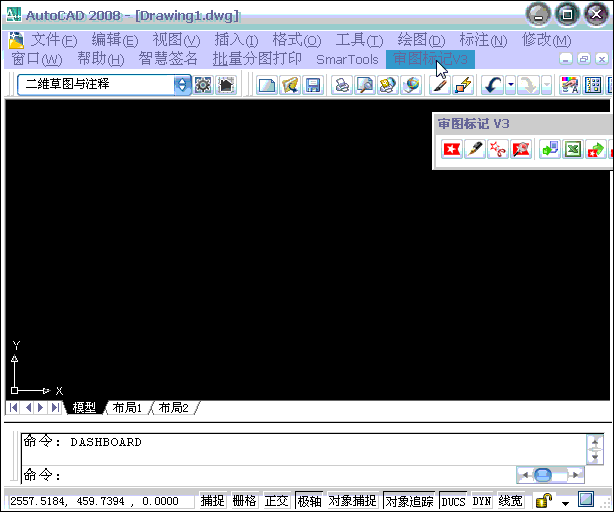The image size is (614, 512).
Task: Click the drawing document icon left of 文件 menu
Action: pos(16,40)
